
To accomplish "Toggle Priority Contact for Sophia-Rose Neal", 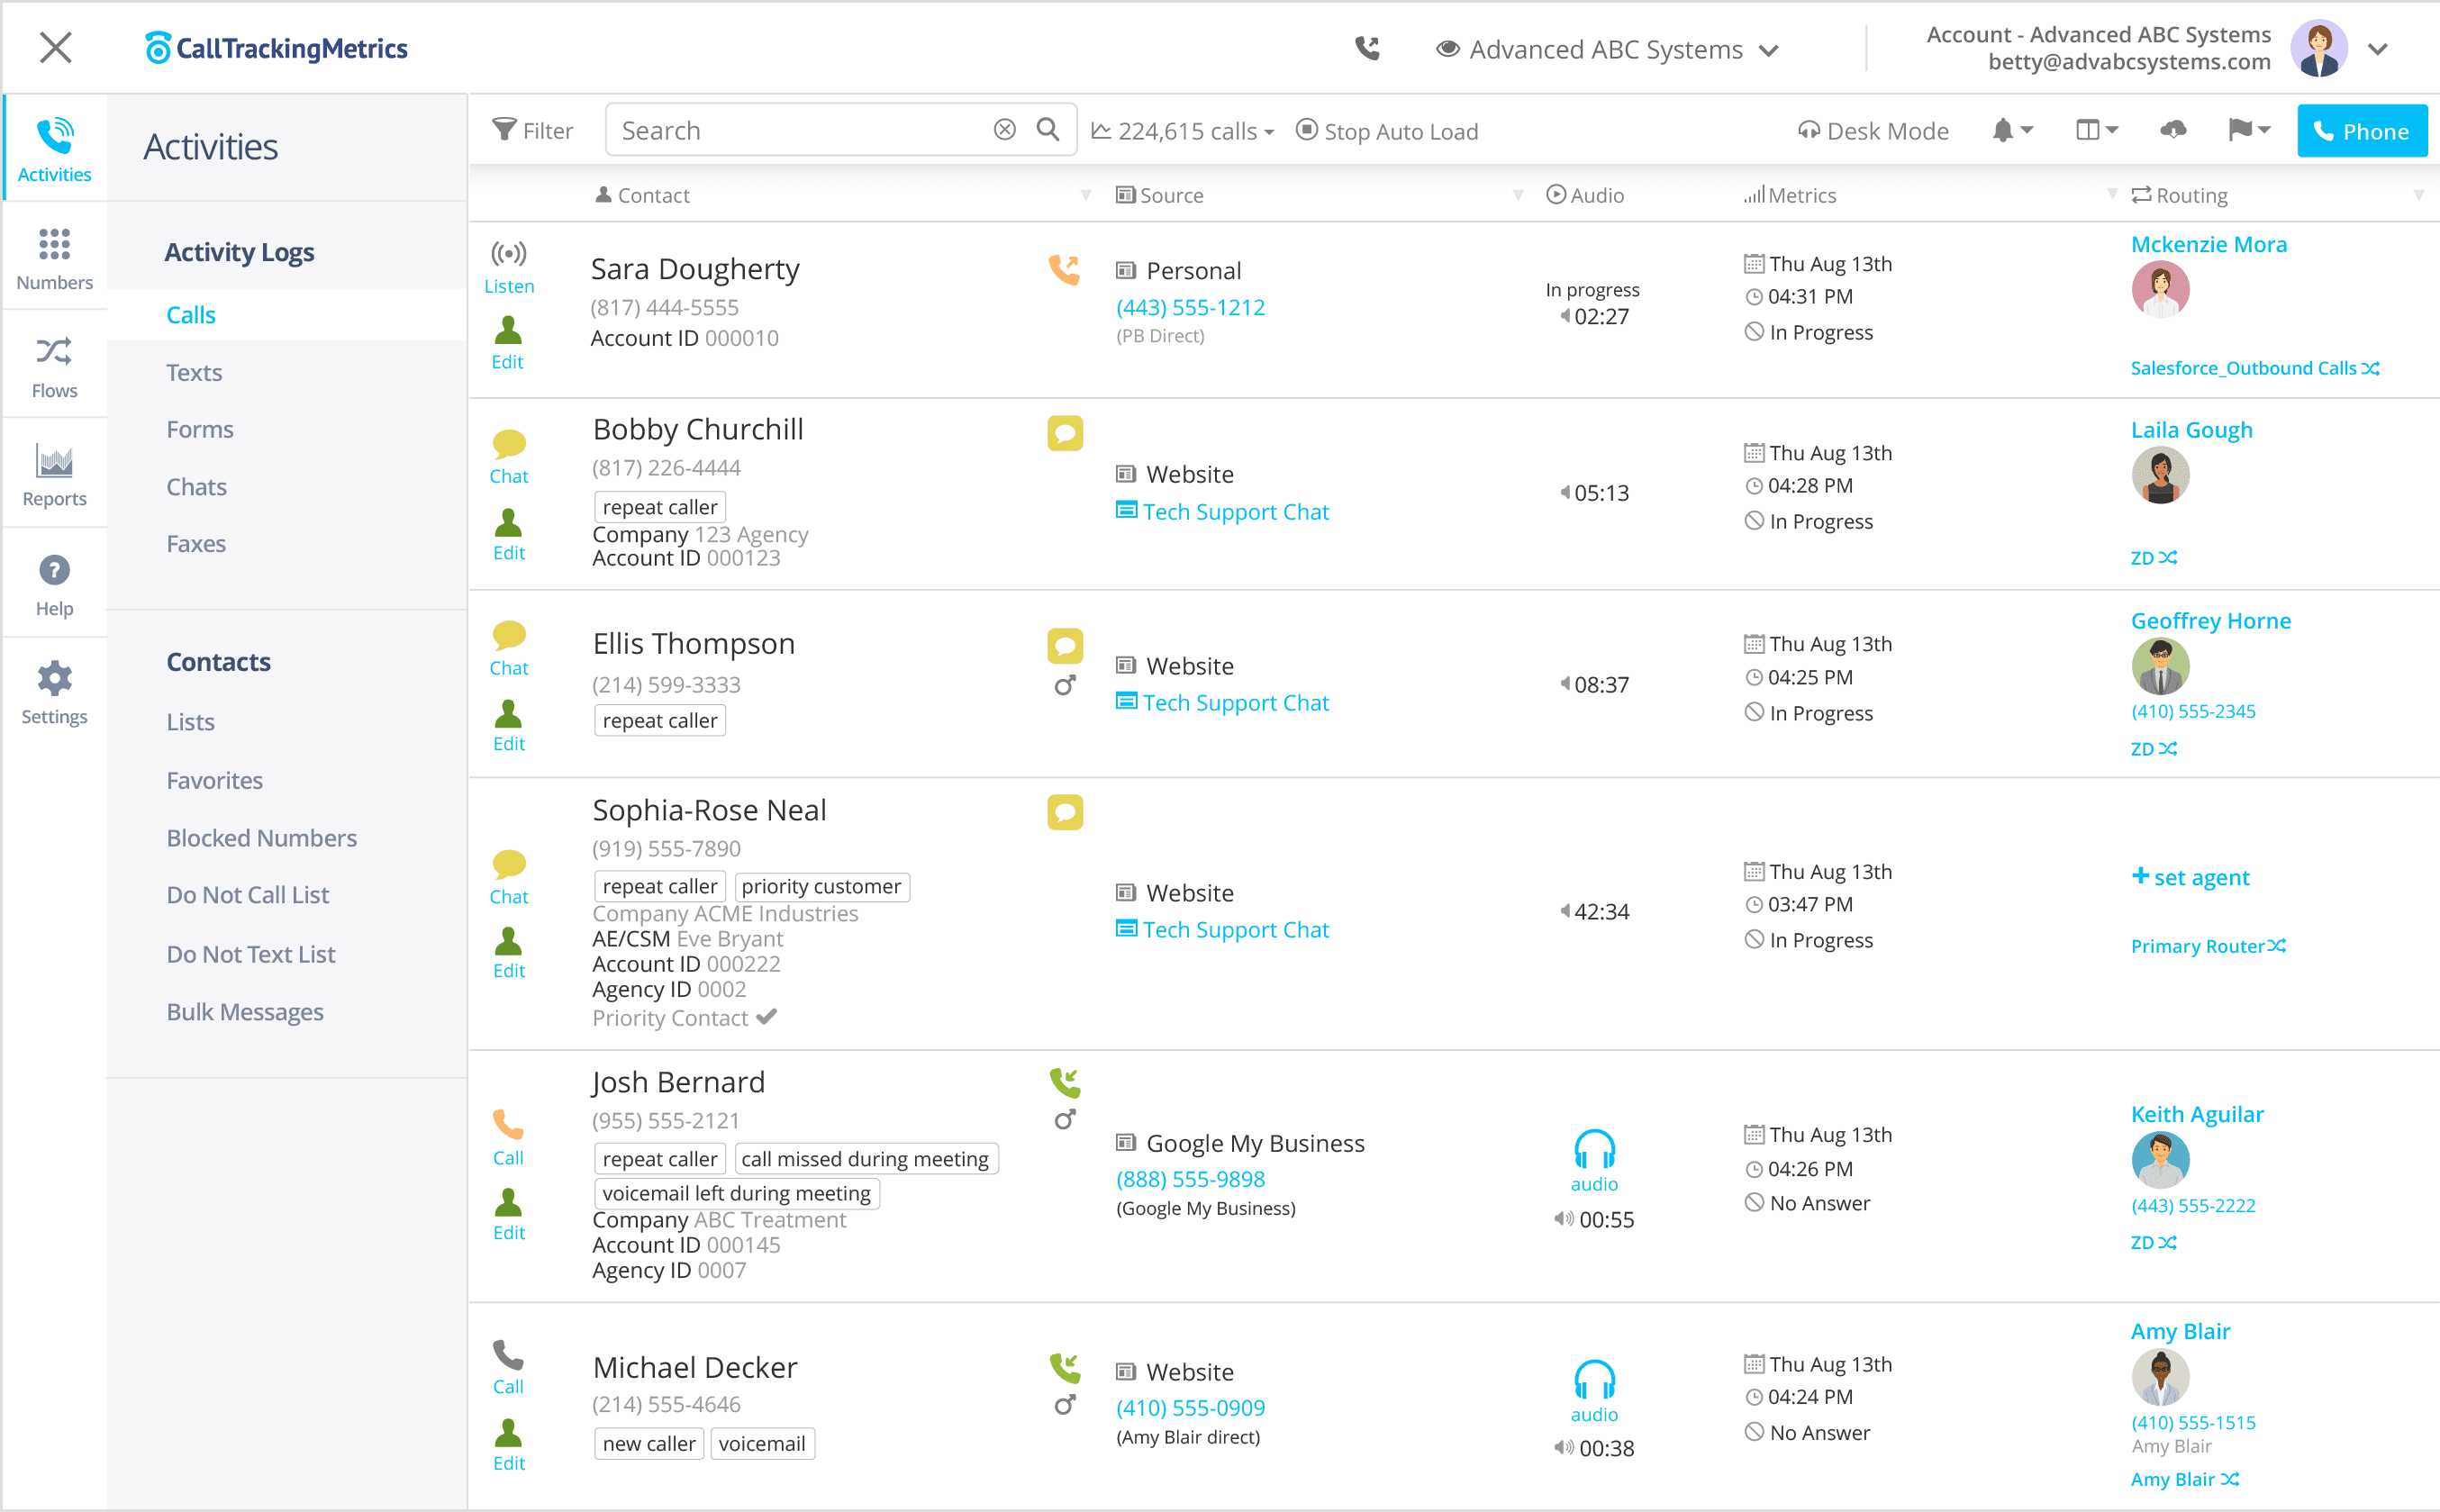I will [x=766, y=1017].
